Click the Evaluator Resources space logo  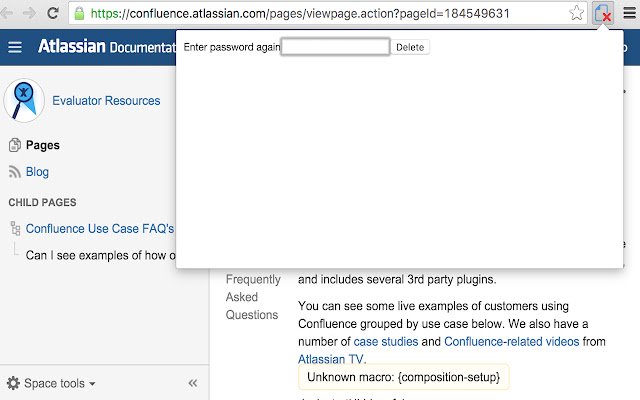pyautogui.click(x=24, y=100)
